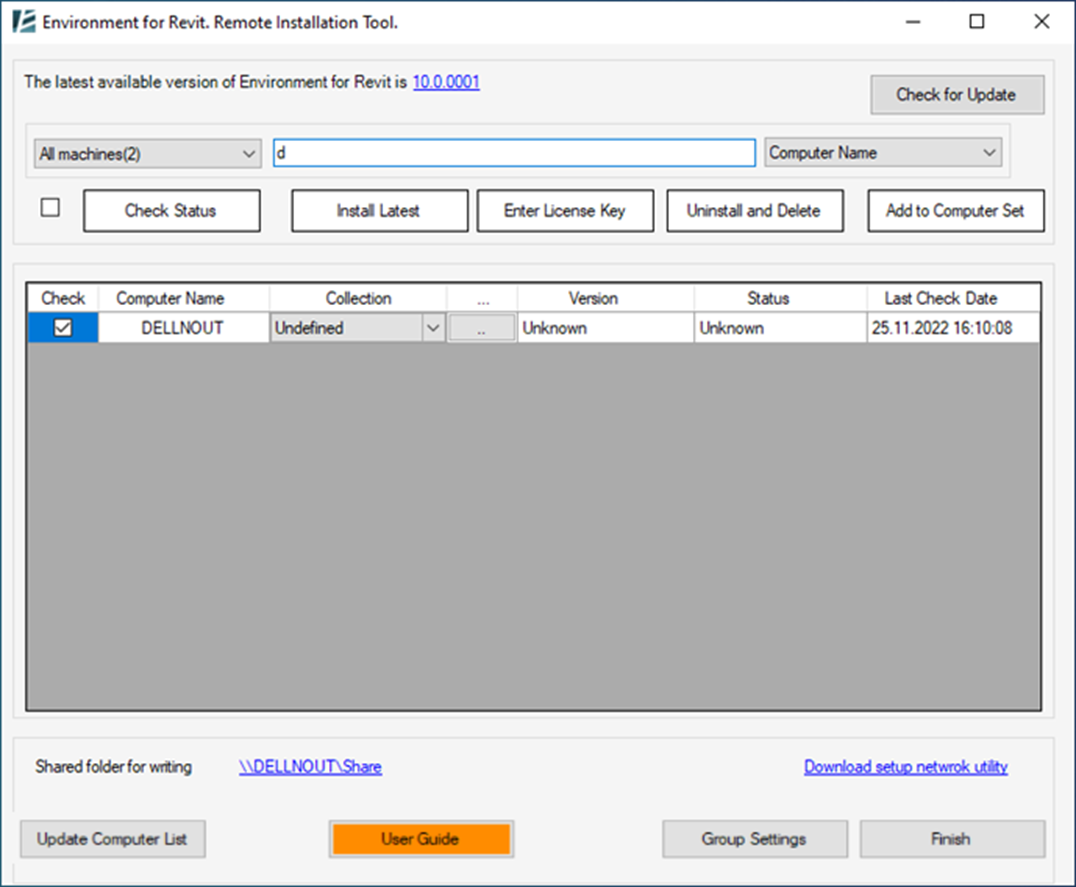Click the '..' browse button in DELLNOUT row
The image size is (1076, 887).
481,328
